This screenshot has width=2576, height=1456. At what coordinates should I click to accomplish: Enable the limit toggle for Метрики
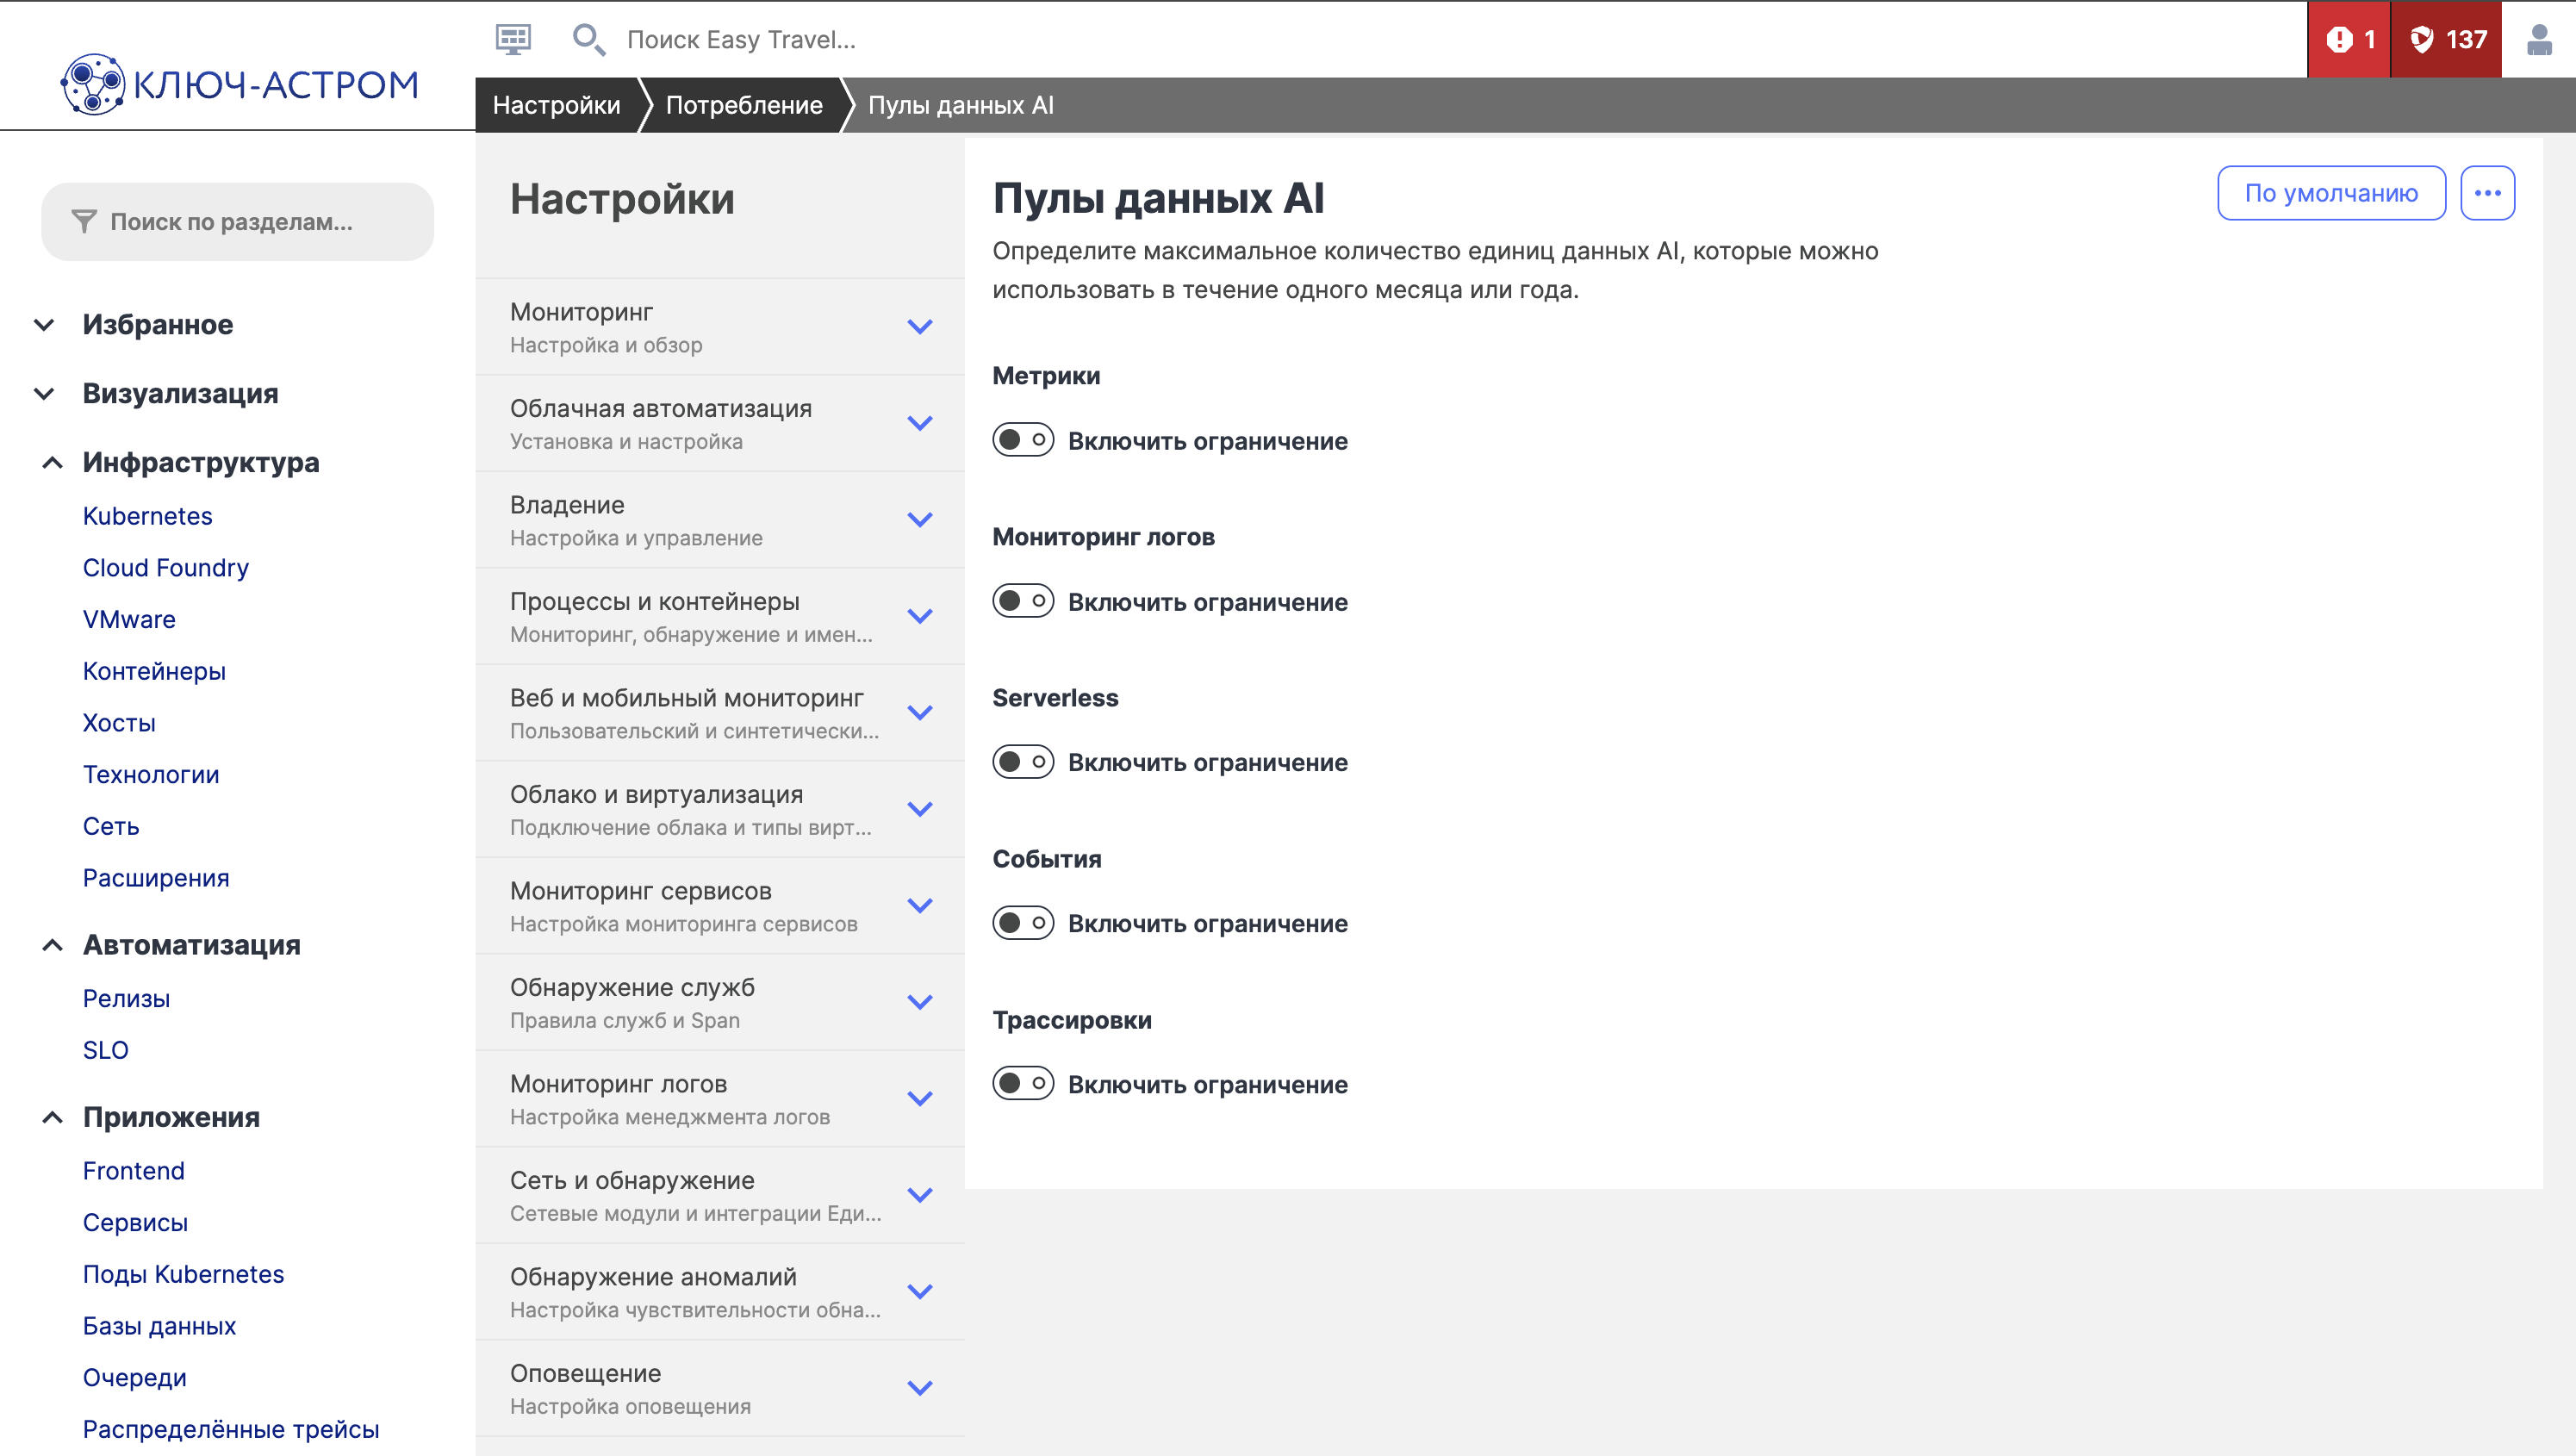(1022, 440)
